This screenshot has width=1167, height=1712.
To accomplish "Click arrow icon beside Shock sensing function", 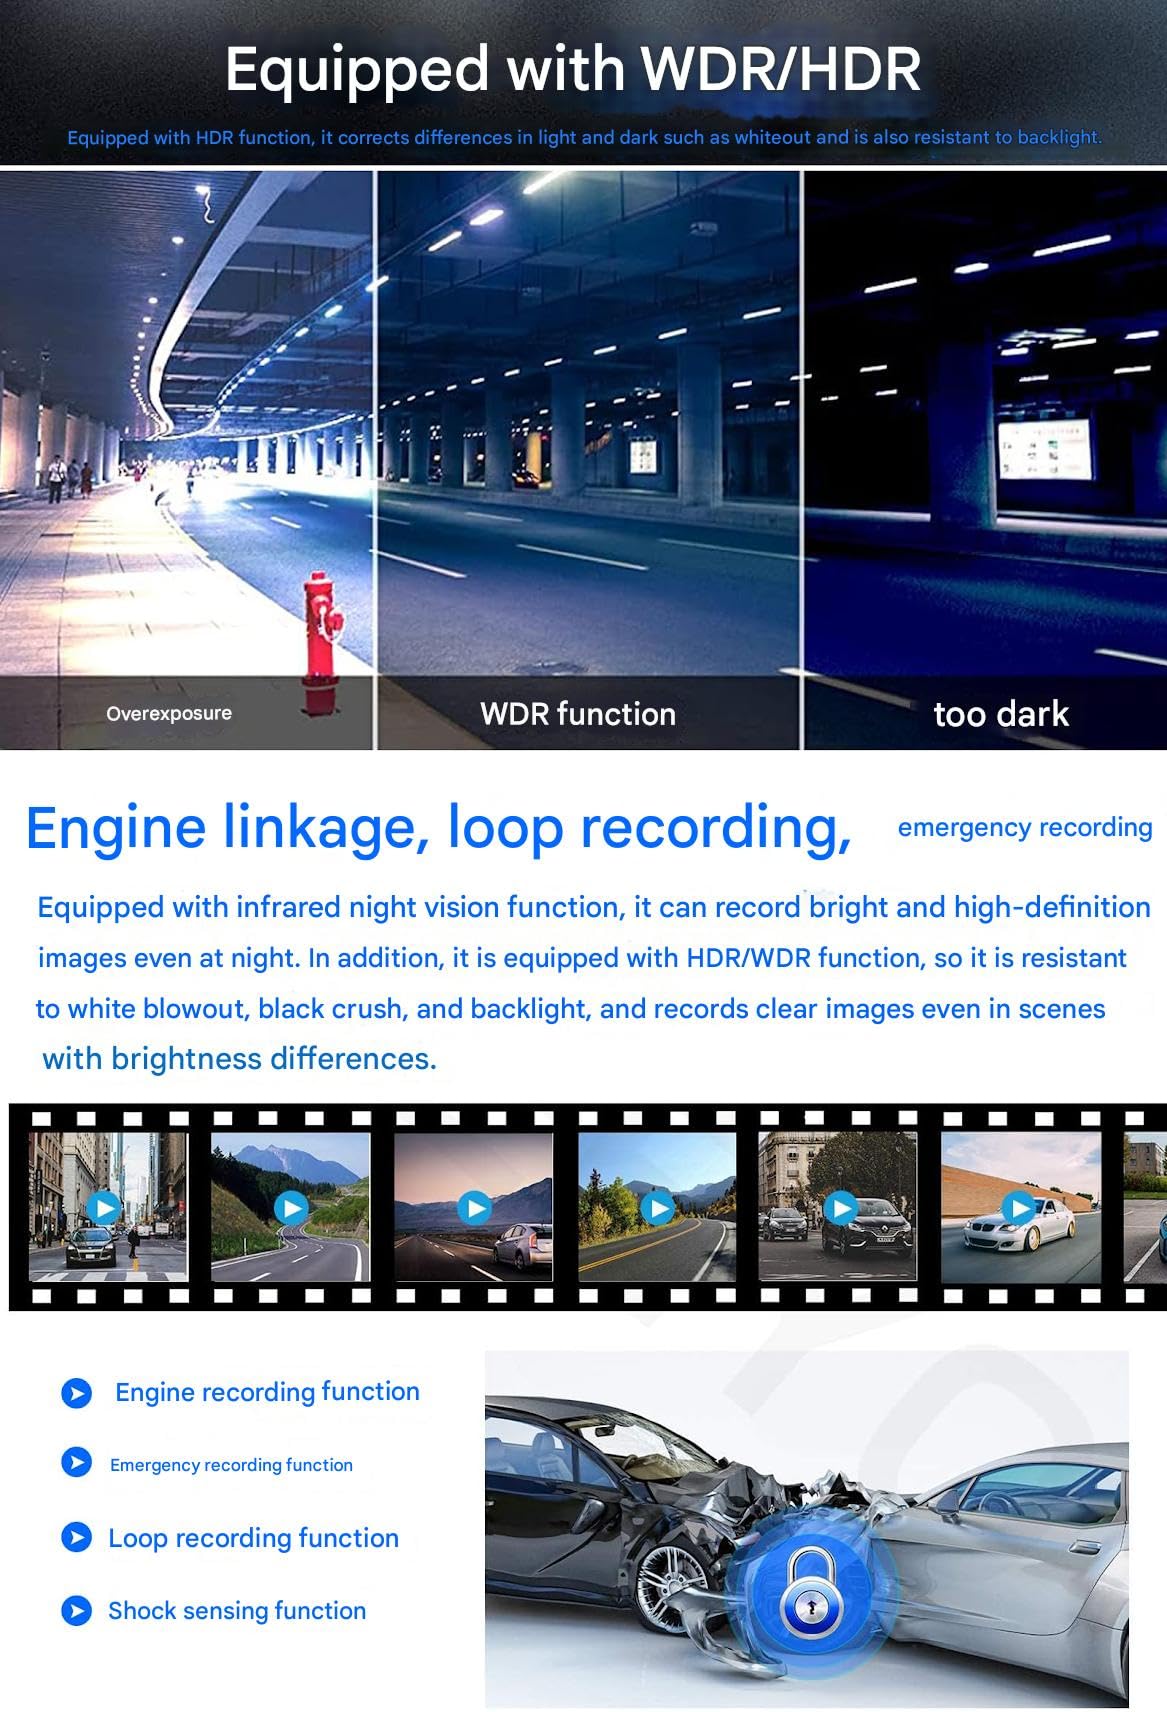I will pyautogui.click(x=76, y=1610).
